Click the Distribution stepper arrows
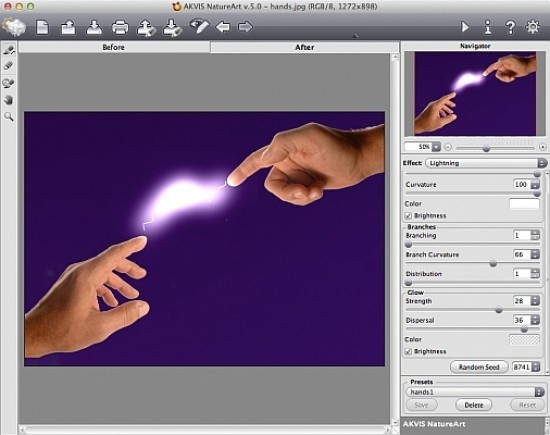The image size is (550, 435). (x=535, y=273)
